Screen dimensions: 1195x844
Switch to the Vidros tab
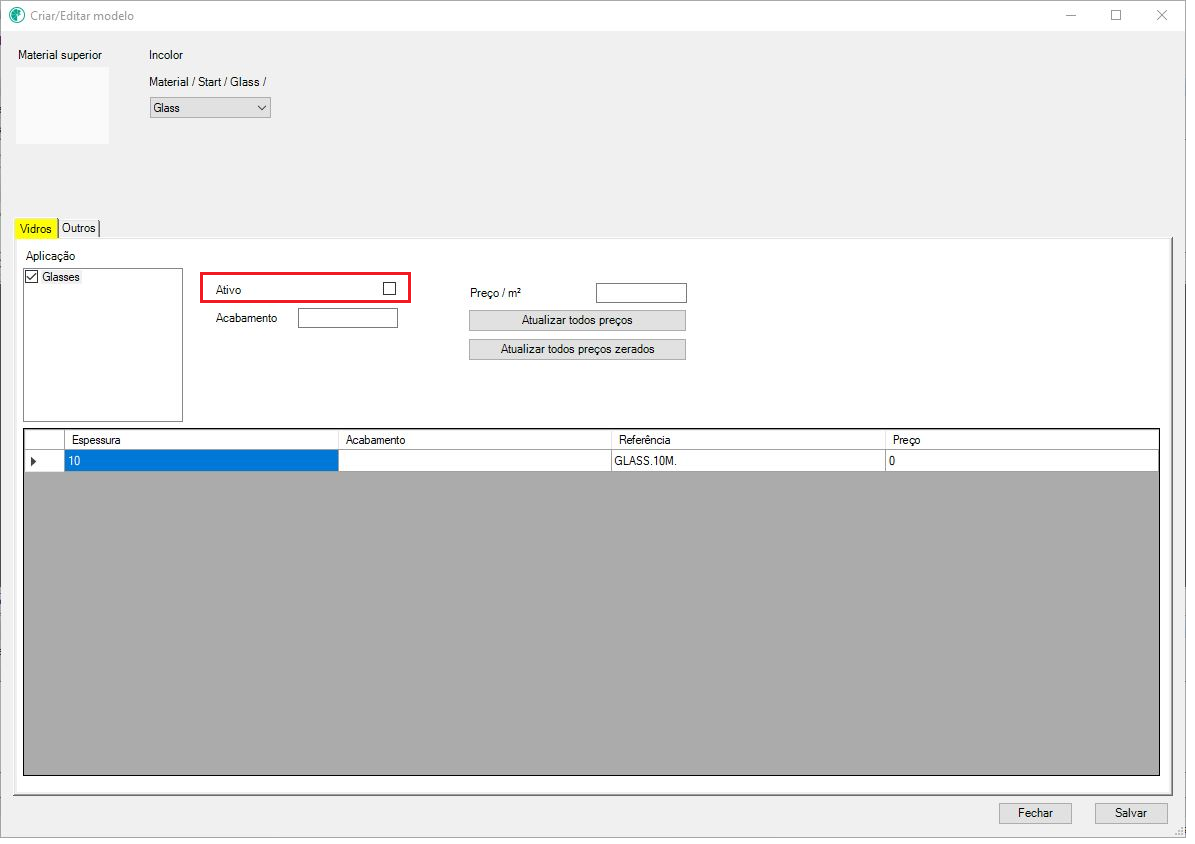(x=36, y=230)
